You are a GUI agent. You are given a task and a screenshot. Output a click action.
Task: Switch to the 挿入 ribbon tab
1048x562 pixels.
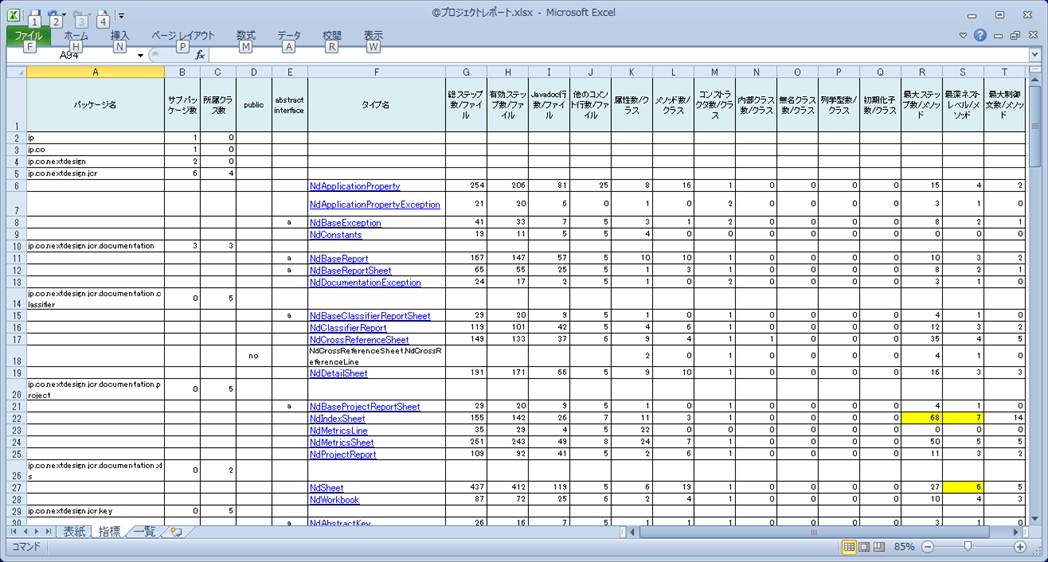pos(120,35)
